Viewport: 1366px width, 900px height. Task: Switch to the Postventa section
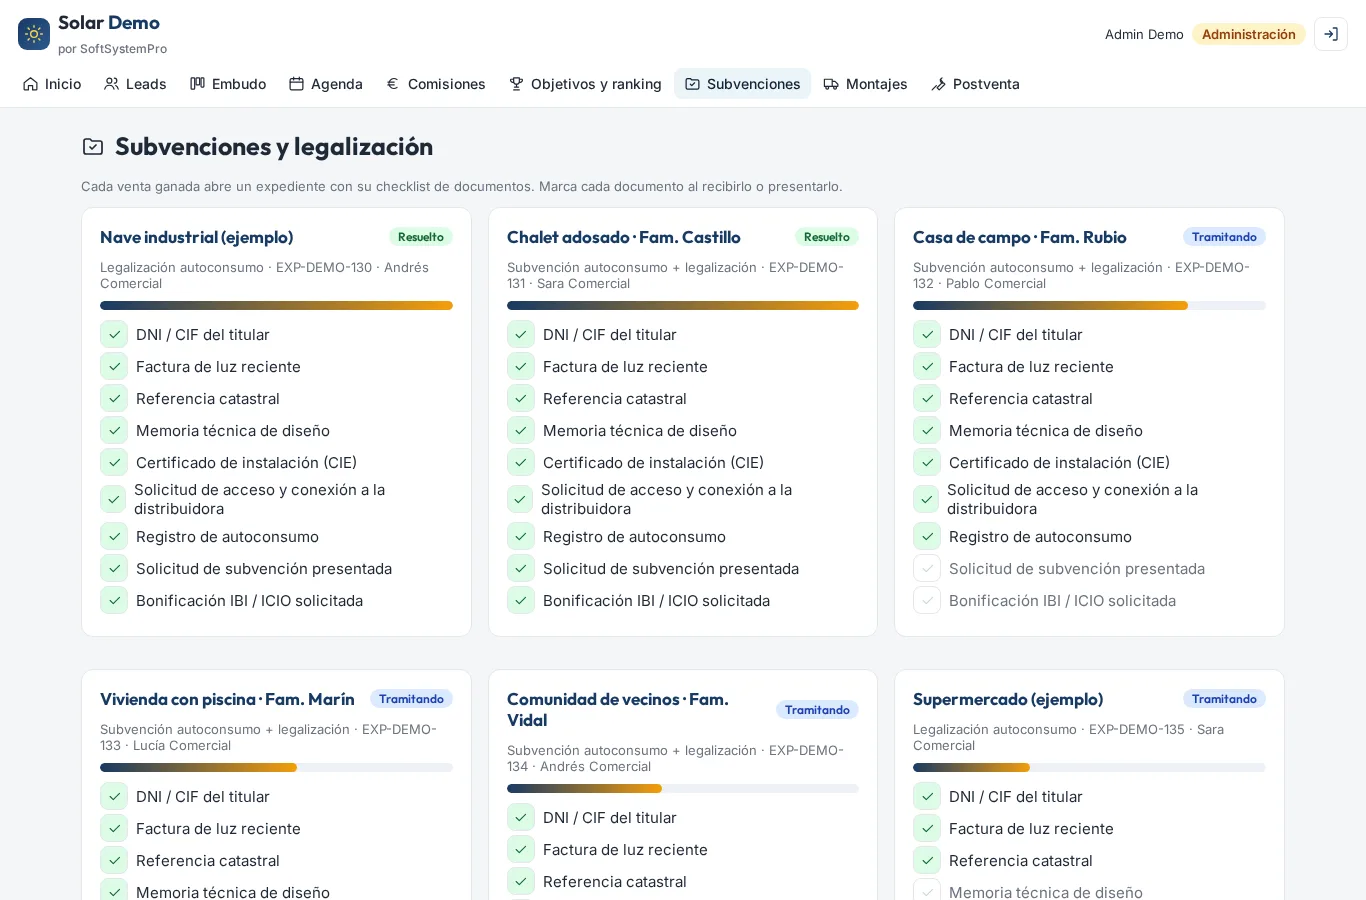pos(975,84)
